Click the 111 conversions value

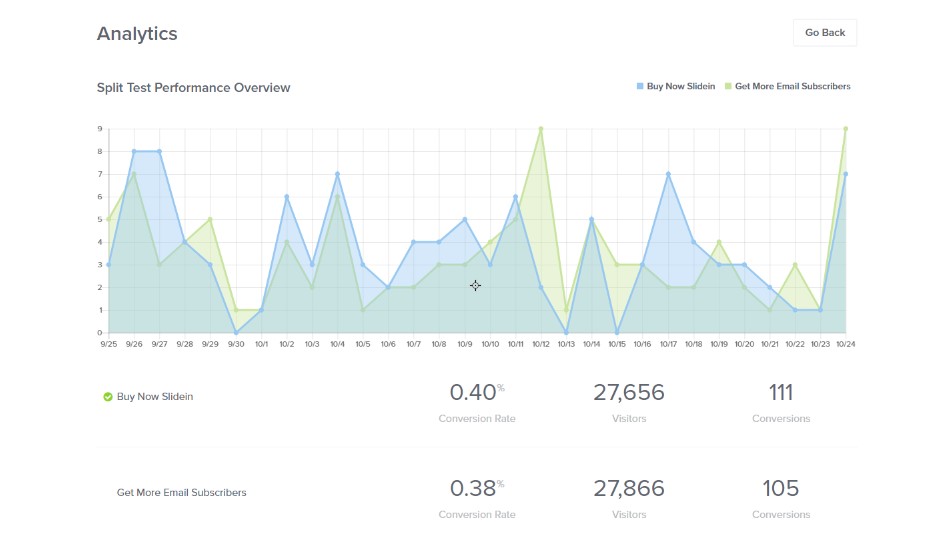(x=780, y=392)
